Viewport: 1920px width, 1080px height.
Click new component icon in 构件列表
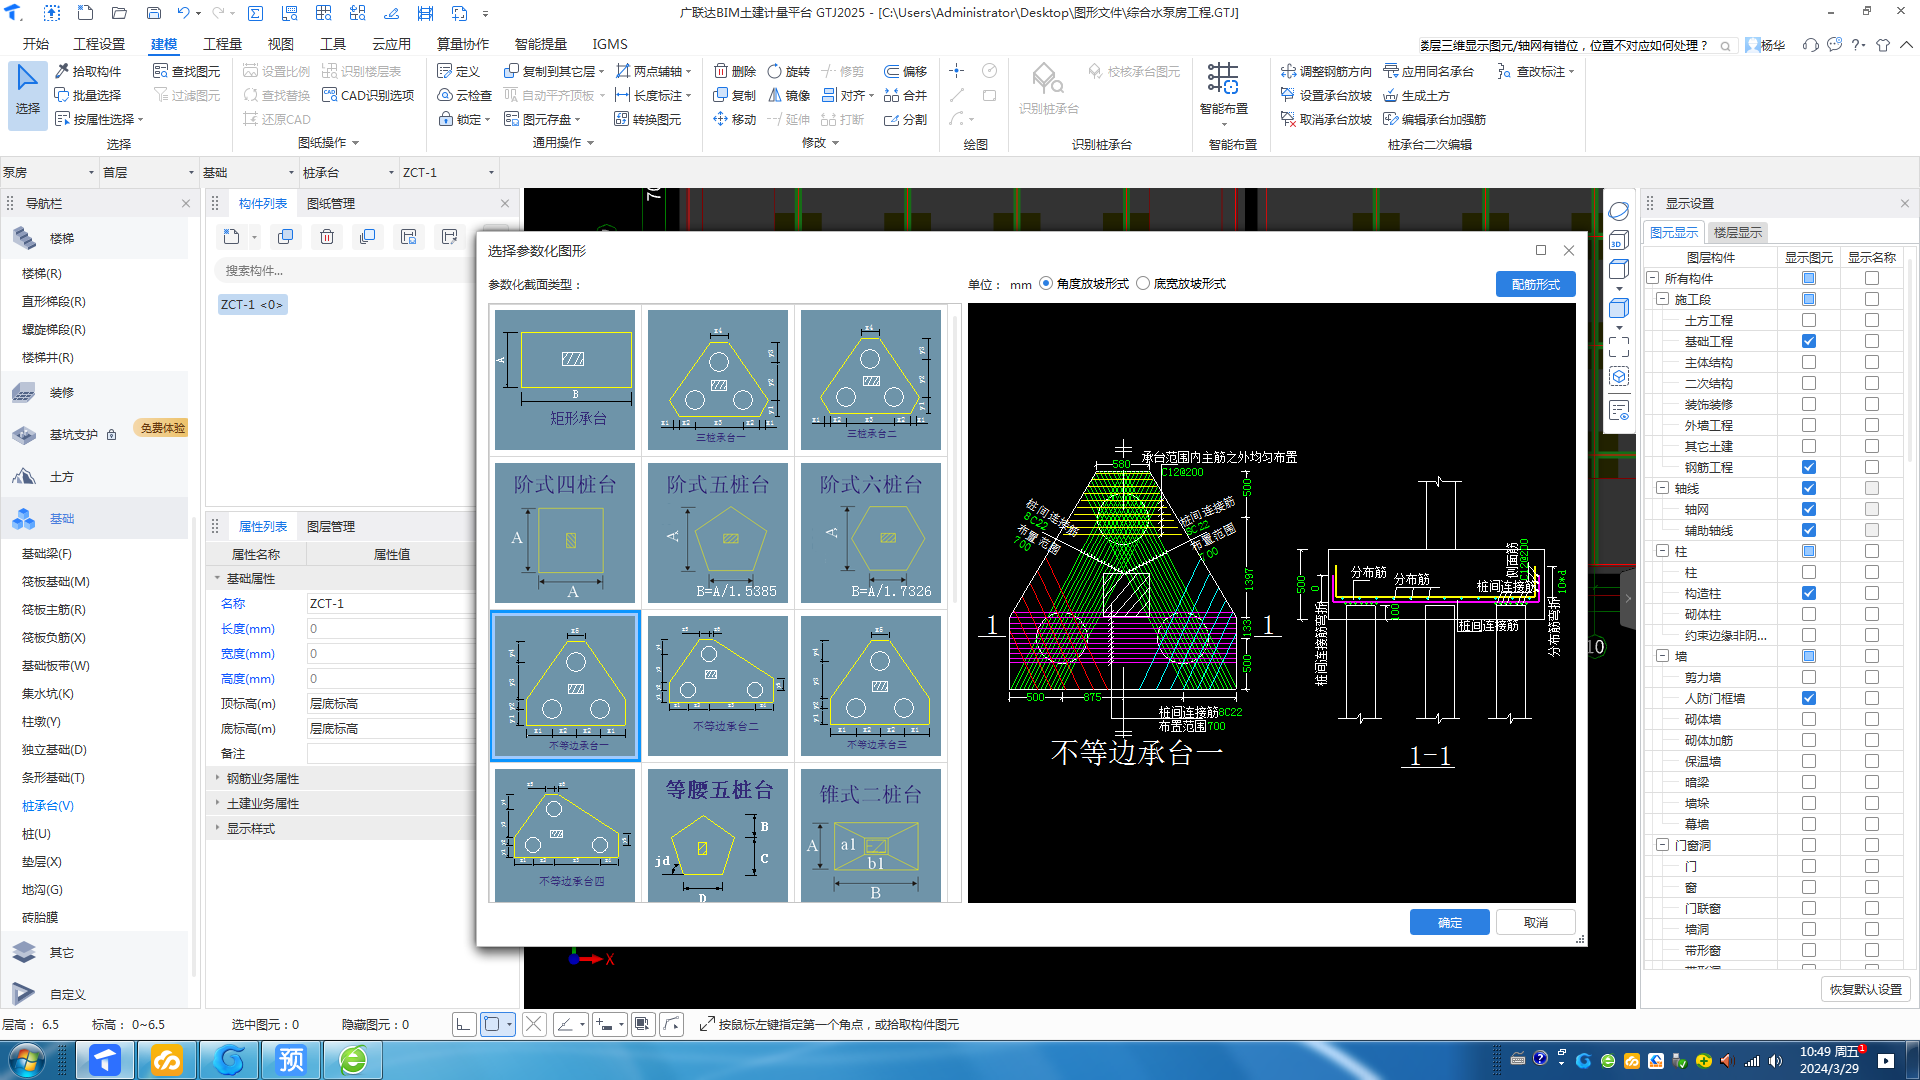232,237
